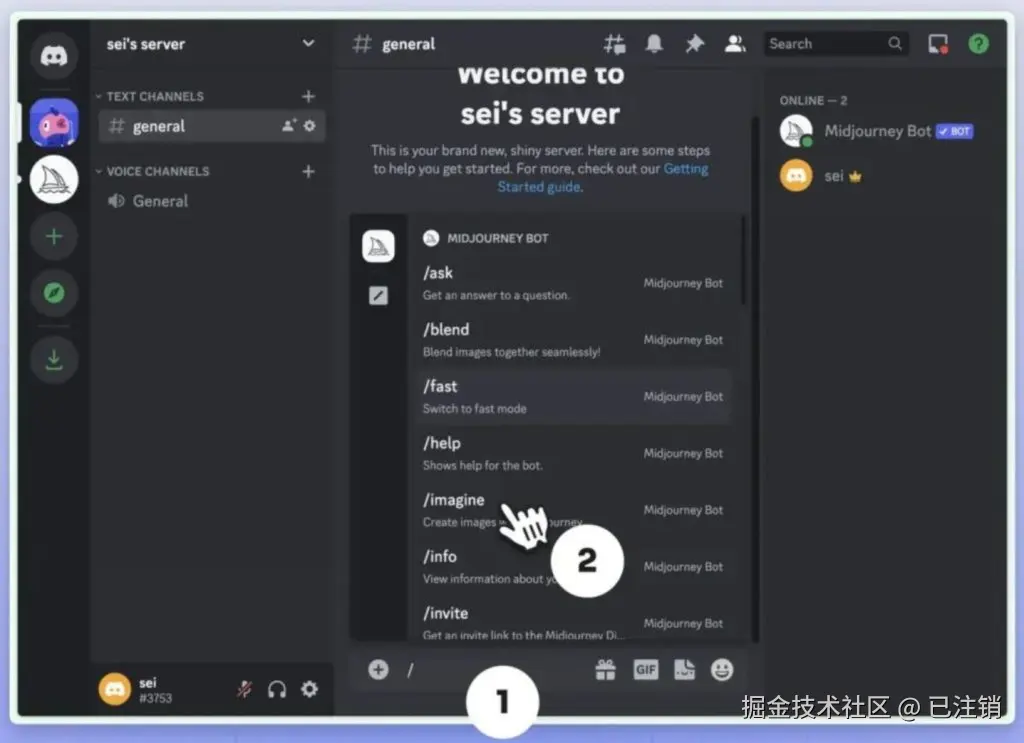
Task: Choose the /imagine command
Action: (x=573, y=511)
